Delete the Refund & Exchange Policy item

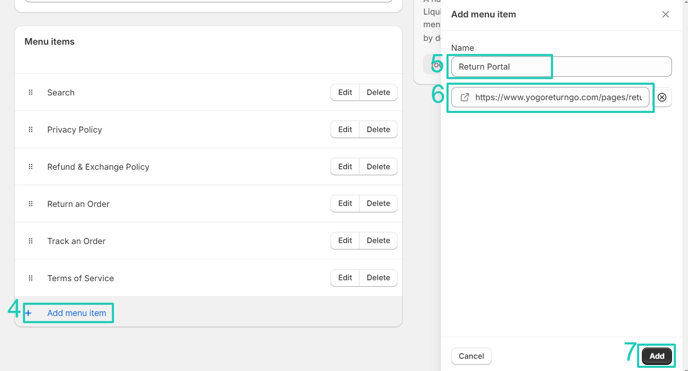[378, 167]
